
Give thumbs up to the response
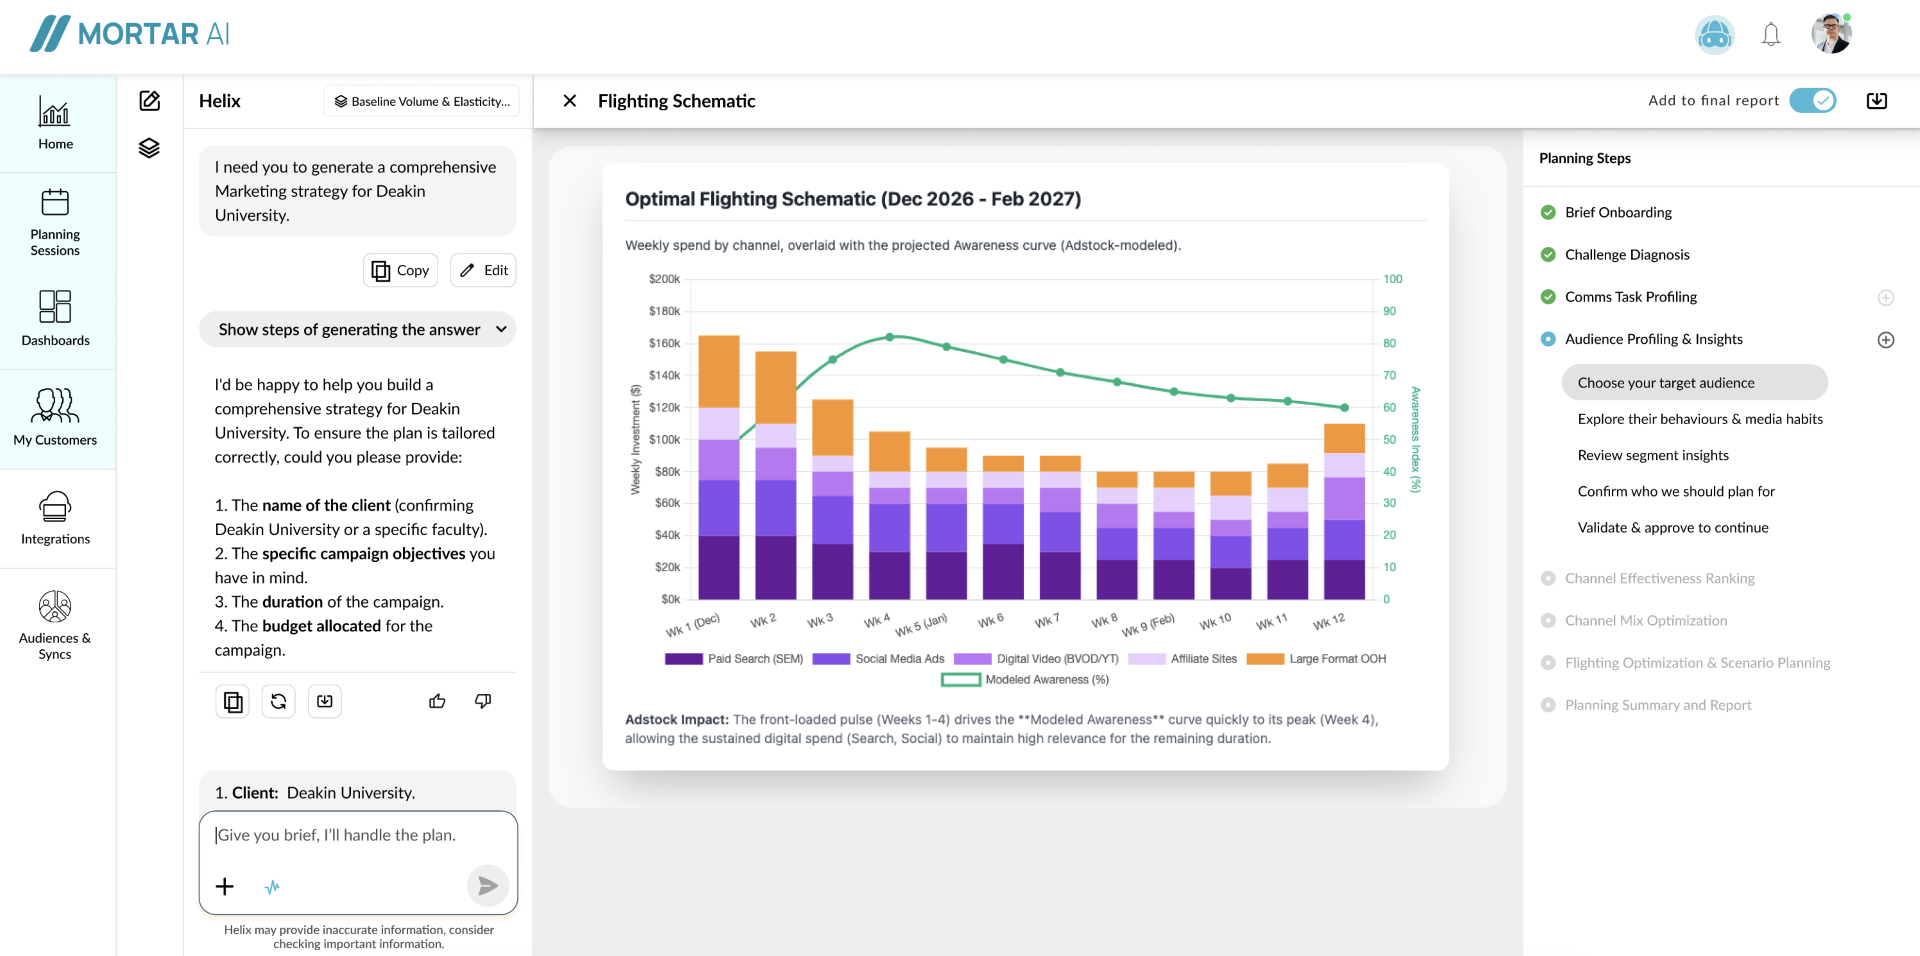click(437, 701)
